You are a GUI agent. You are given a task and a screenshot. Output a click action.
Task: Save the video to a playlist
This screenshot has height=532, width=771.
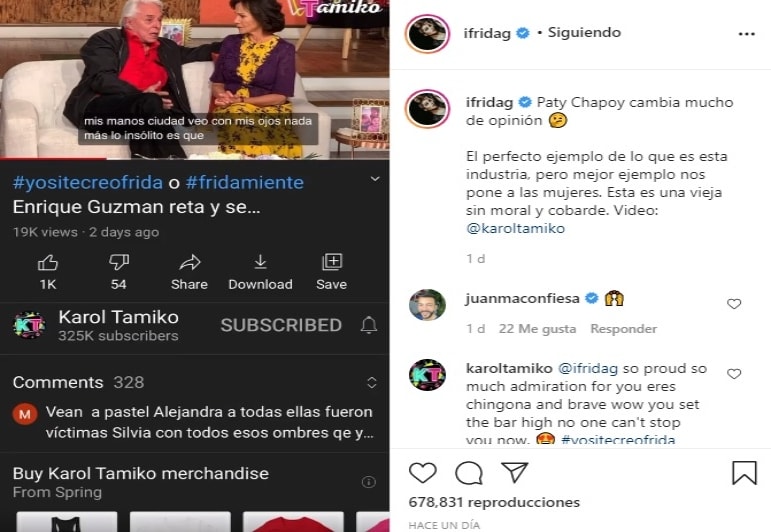coord(331,272)
